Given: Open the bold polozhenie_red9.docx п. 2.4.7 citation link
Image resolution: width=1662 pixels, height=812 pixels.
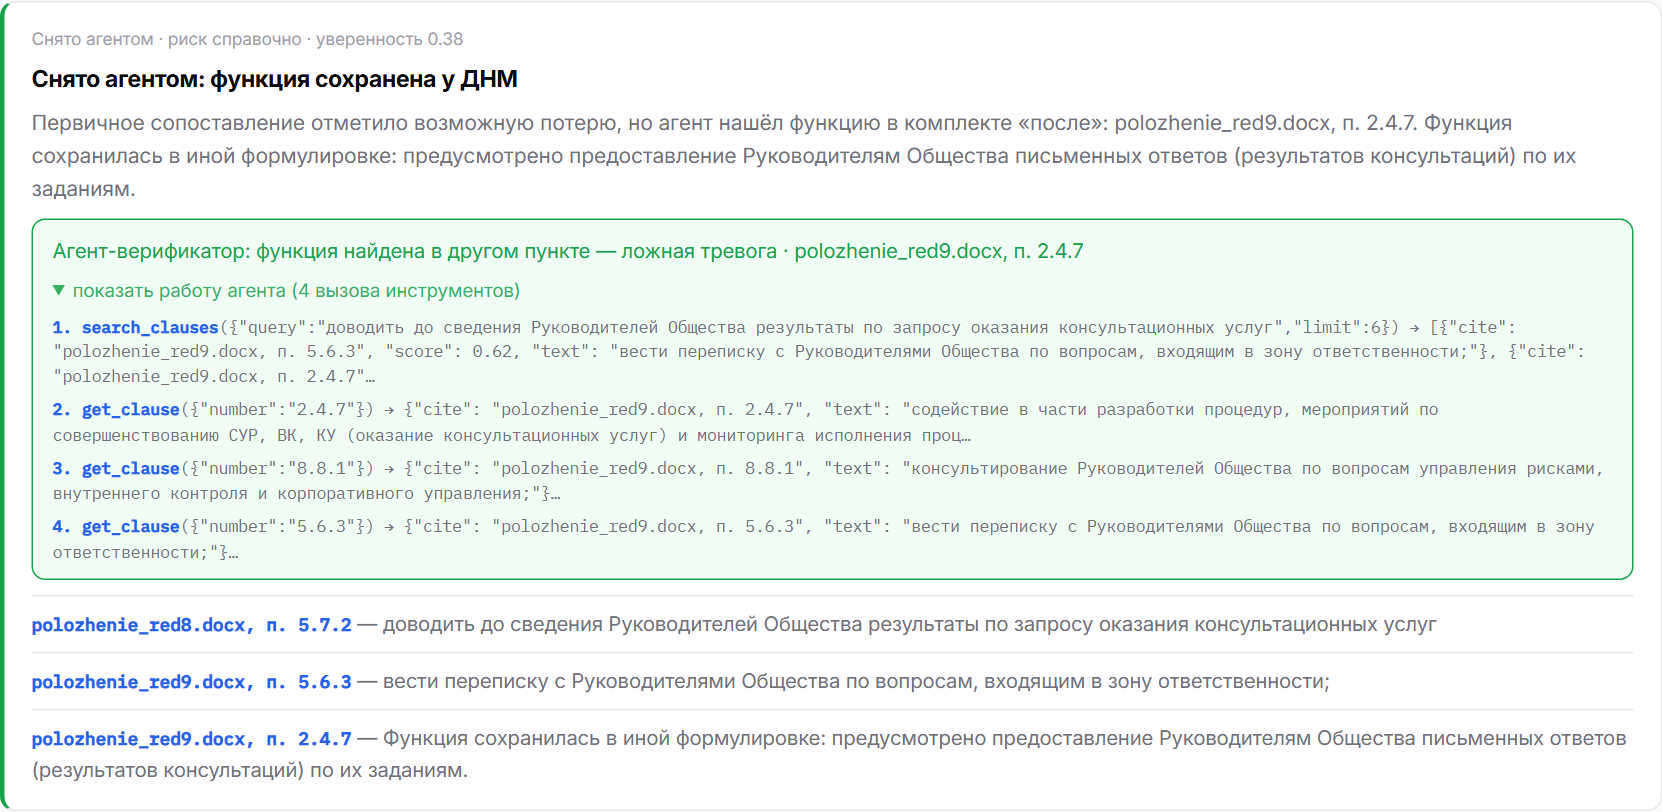Looking at the screenshot, I should [192, 739].
